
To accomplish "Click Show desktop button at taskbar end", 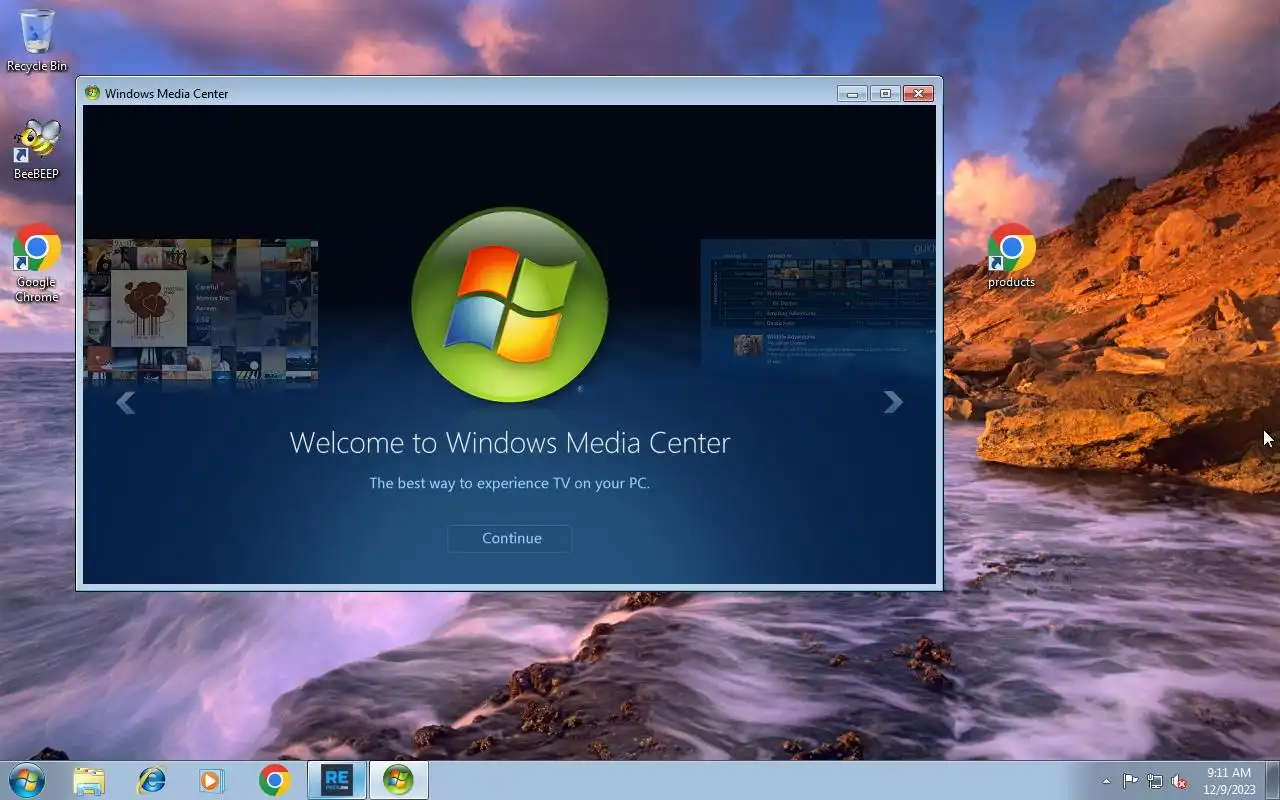I will [x=1272, y=780].
